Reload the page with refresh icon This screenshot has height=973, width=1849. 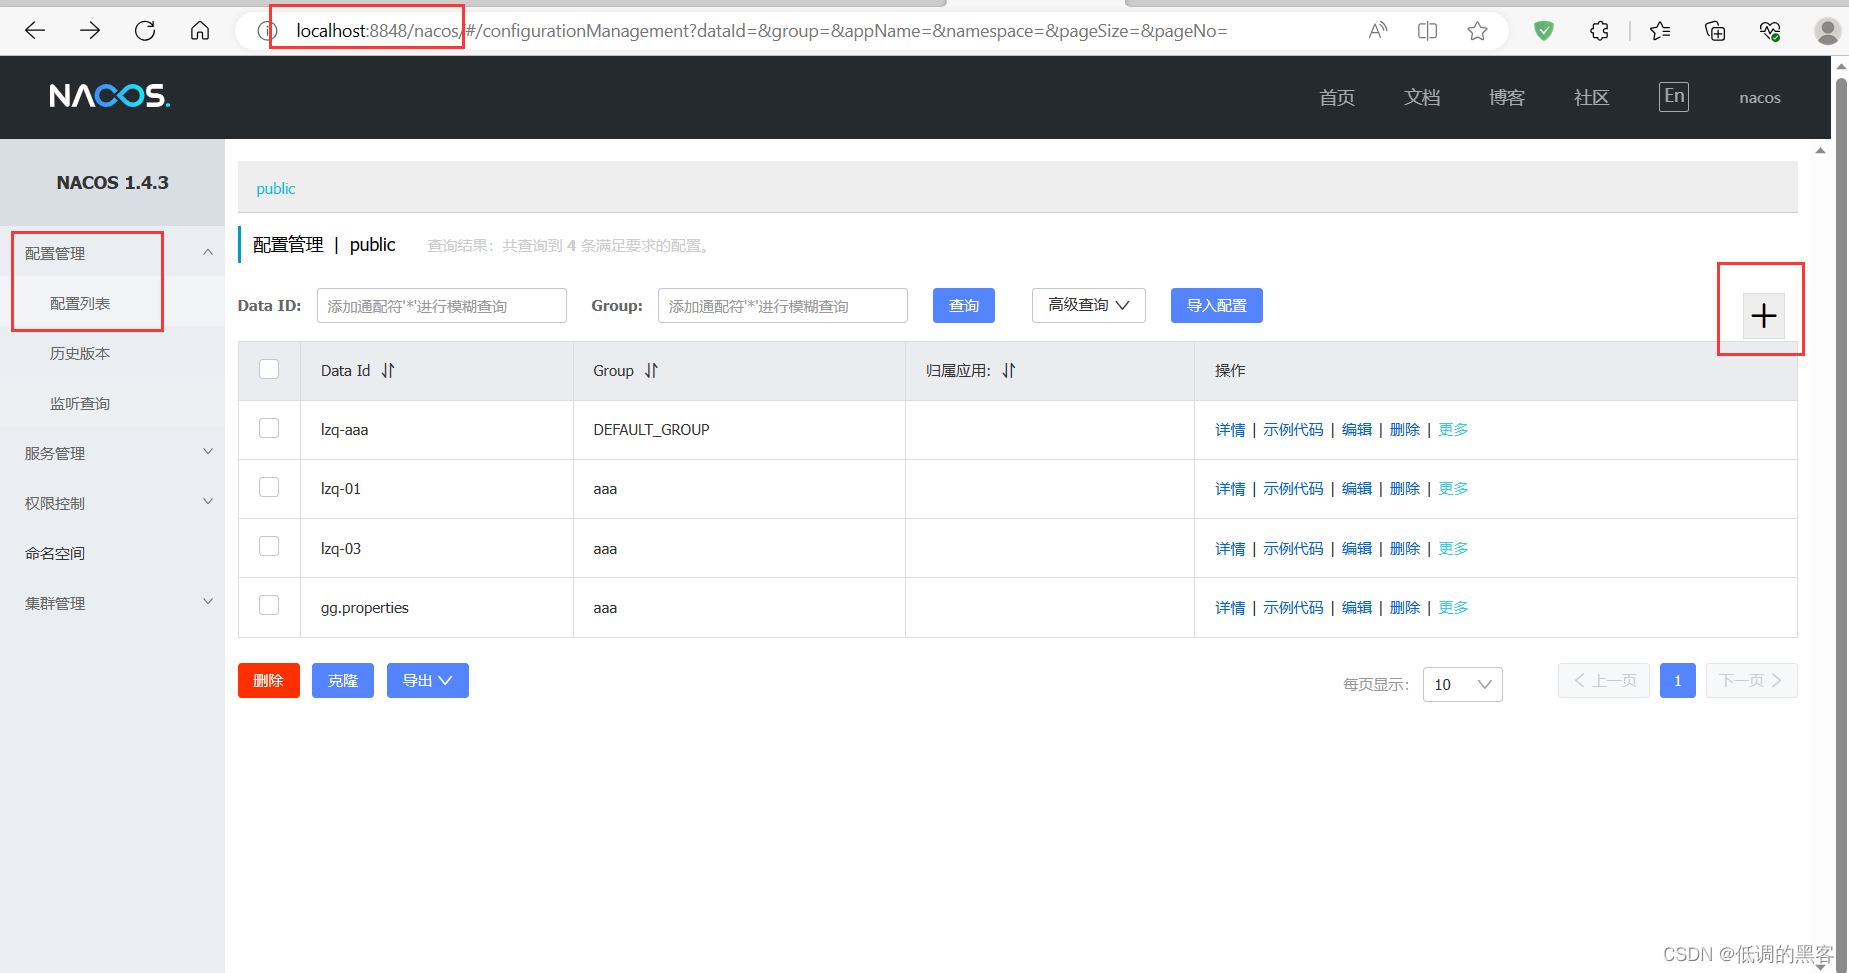tap(145, 31)
